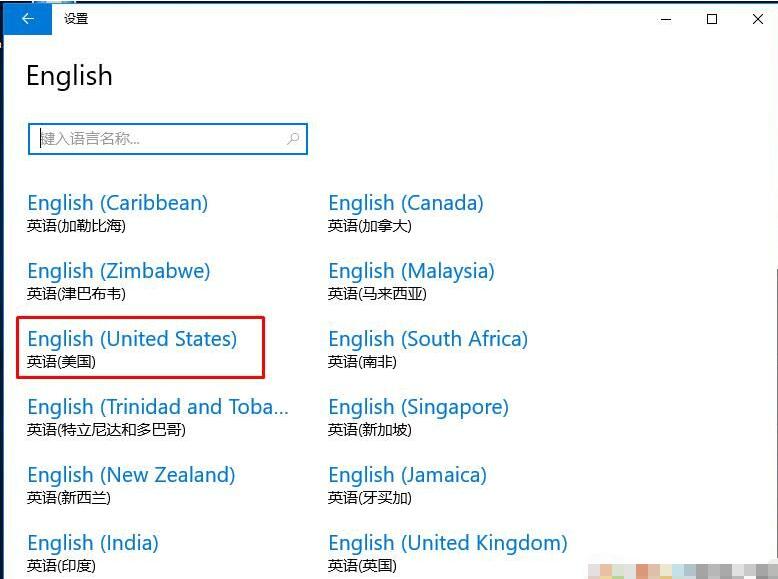Select English (Canada)
This screenshot has width=778, height=579.
point(405,203)
